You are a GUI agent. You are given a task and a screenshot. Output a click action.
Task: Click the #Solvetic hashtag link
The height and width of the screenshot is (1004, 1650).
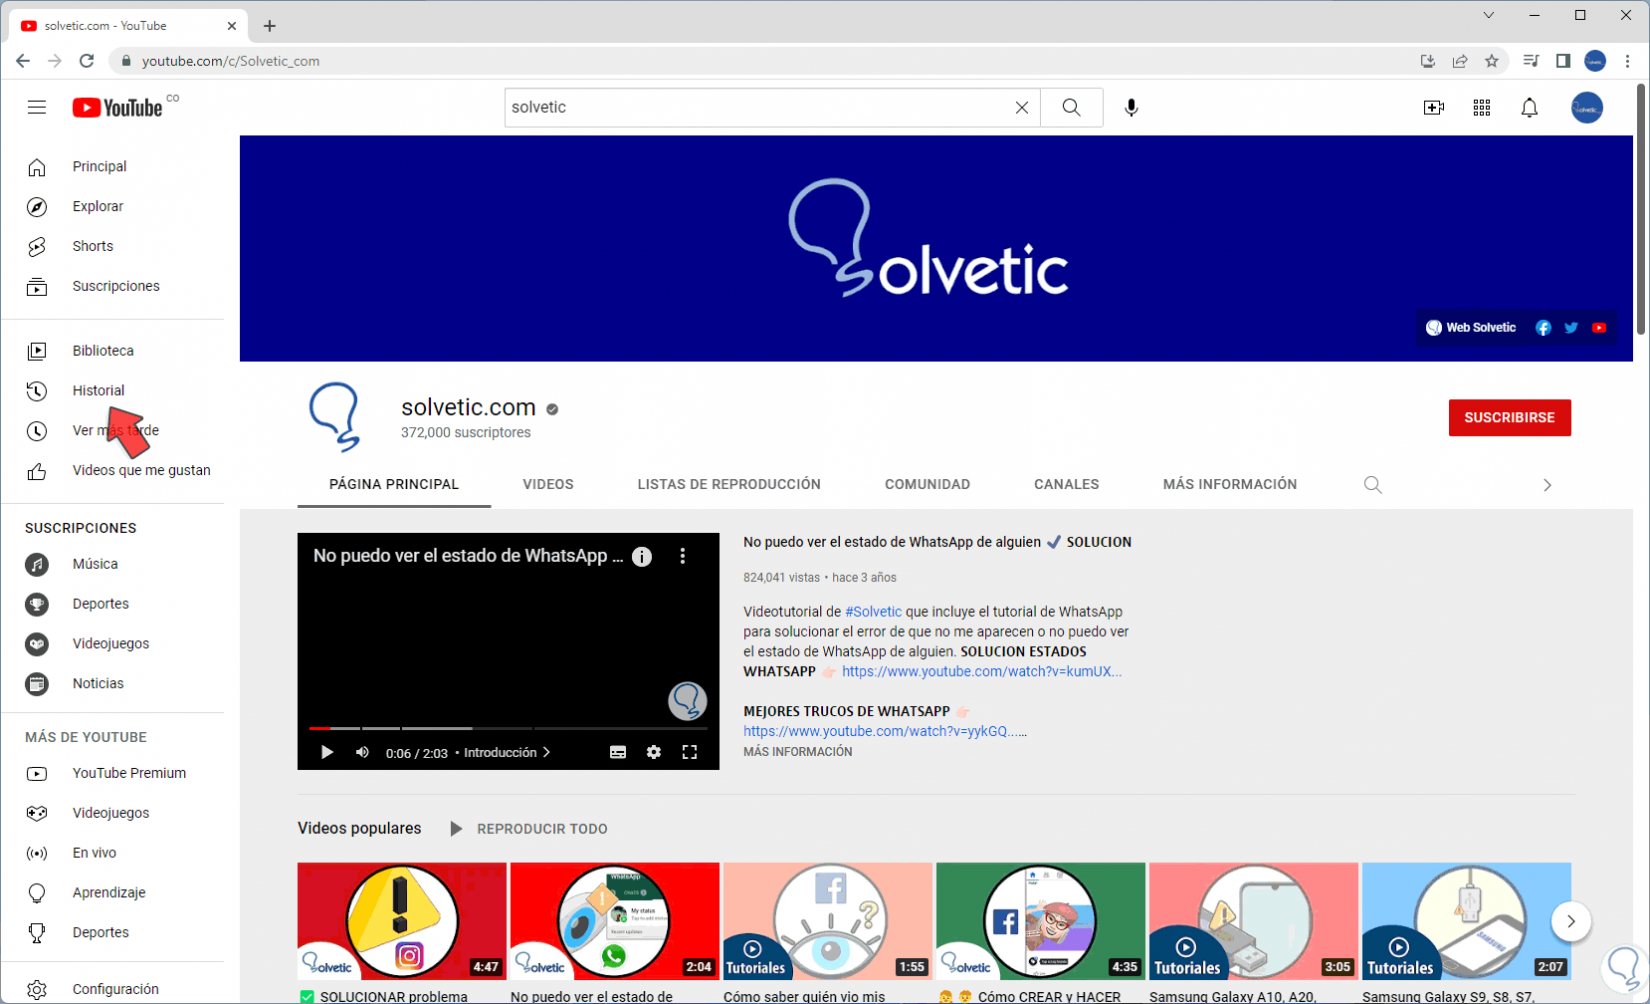point(873,612)
